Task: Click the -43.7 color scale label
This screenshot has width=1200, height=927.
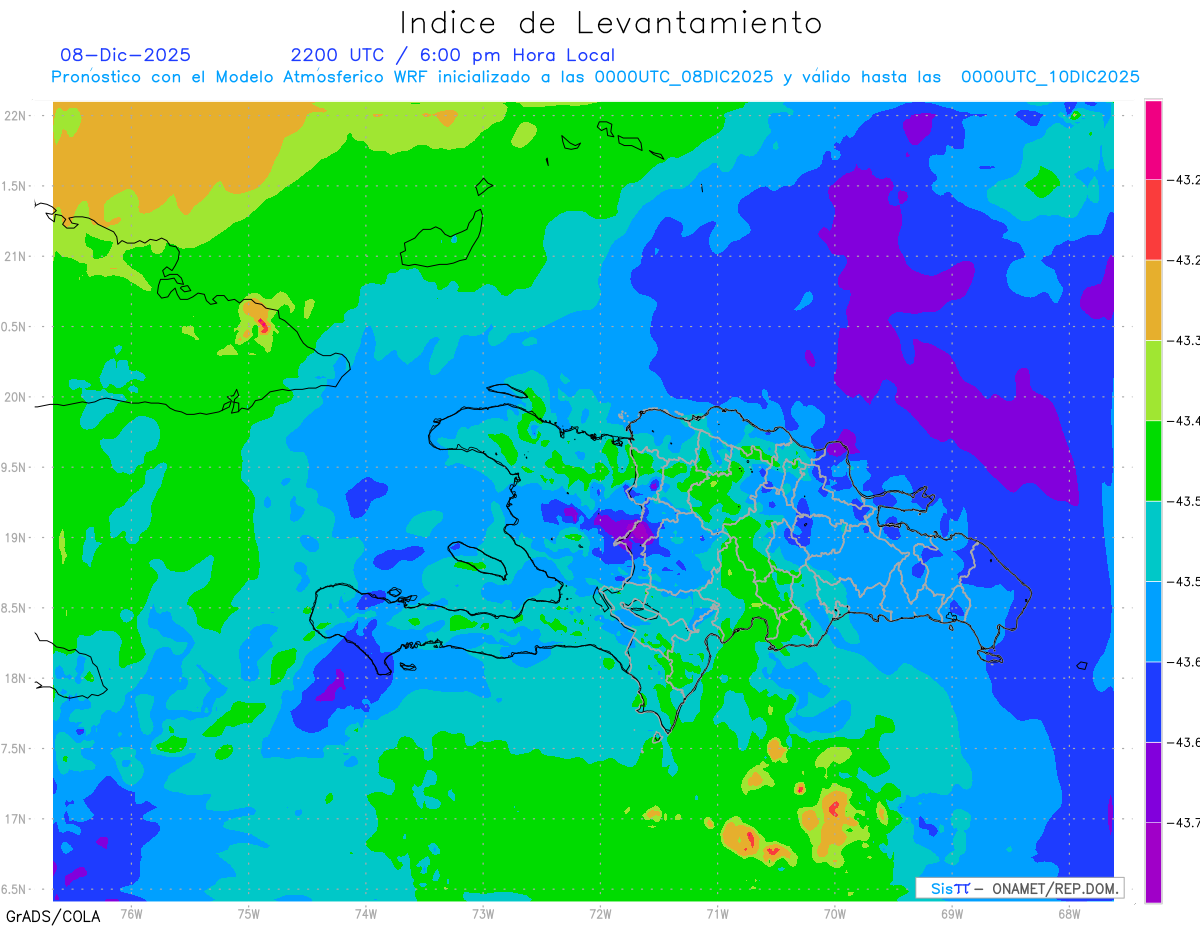Action: (1186, 822)
